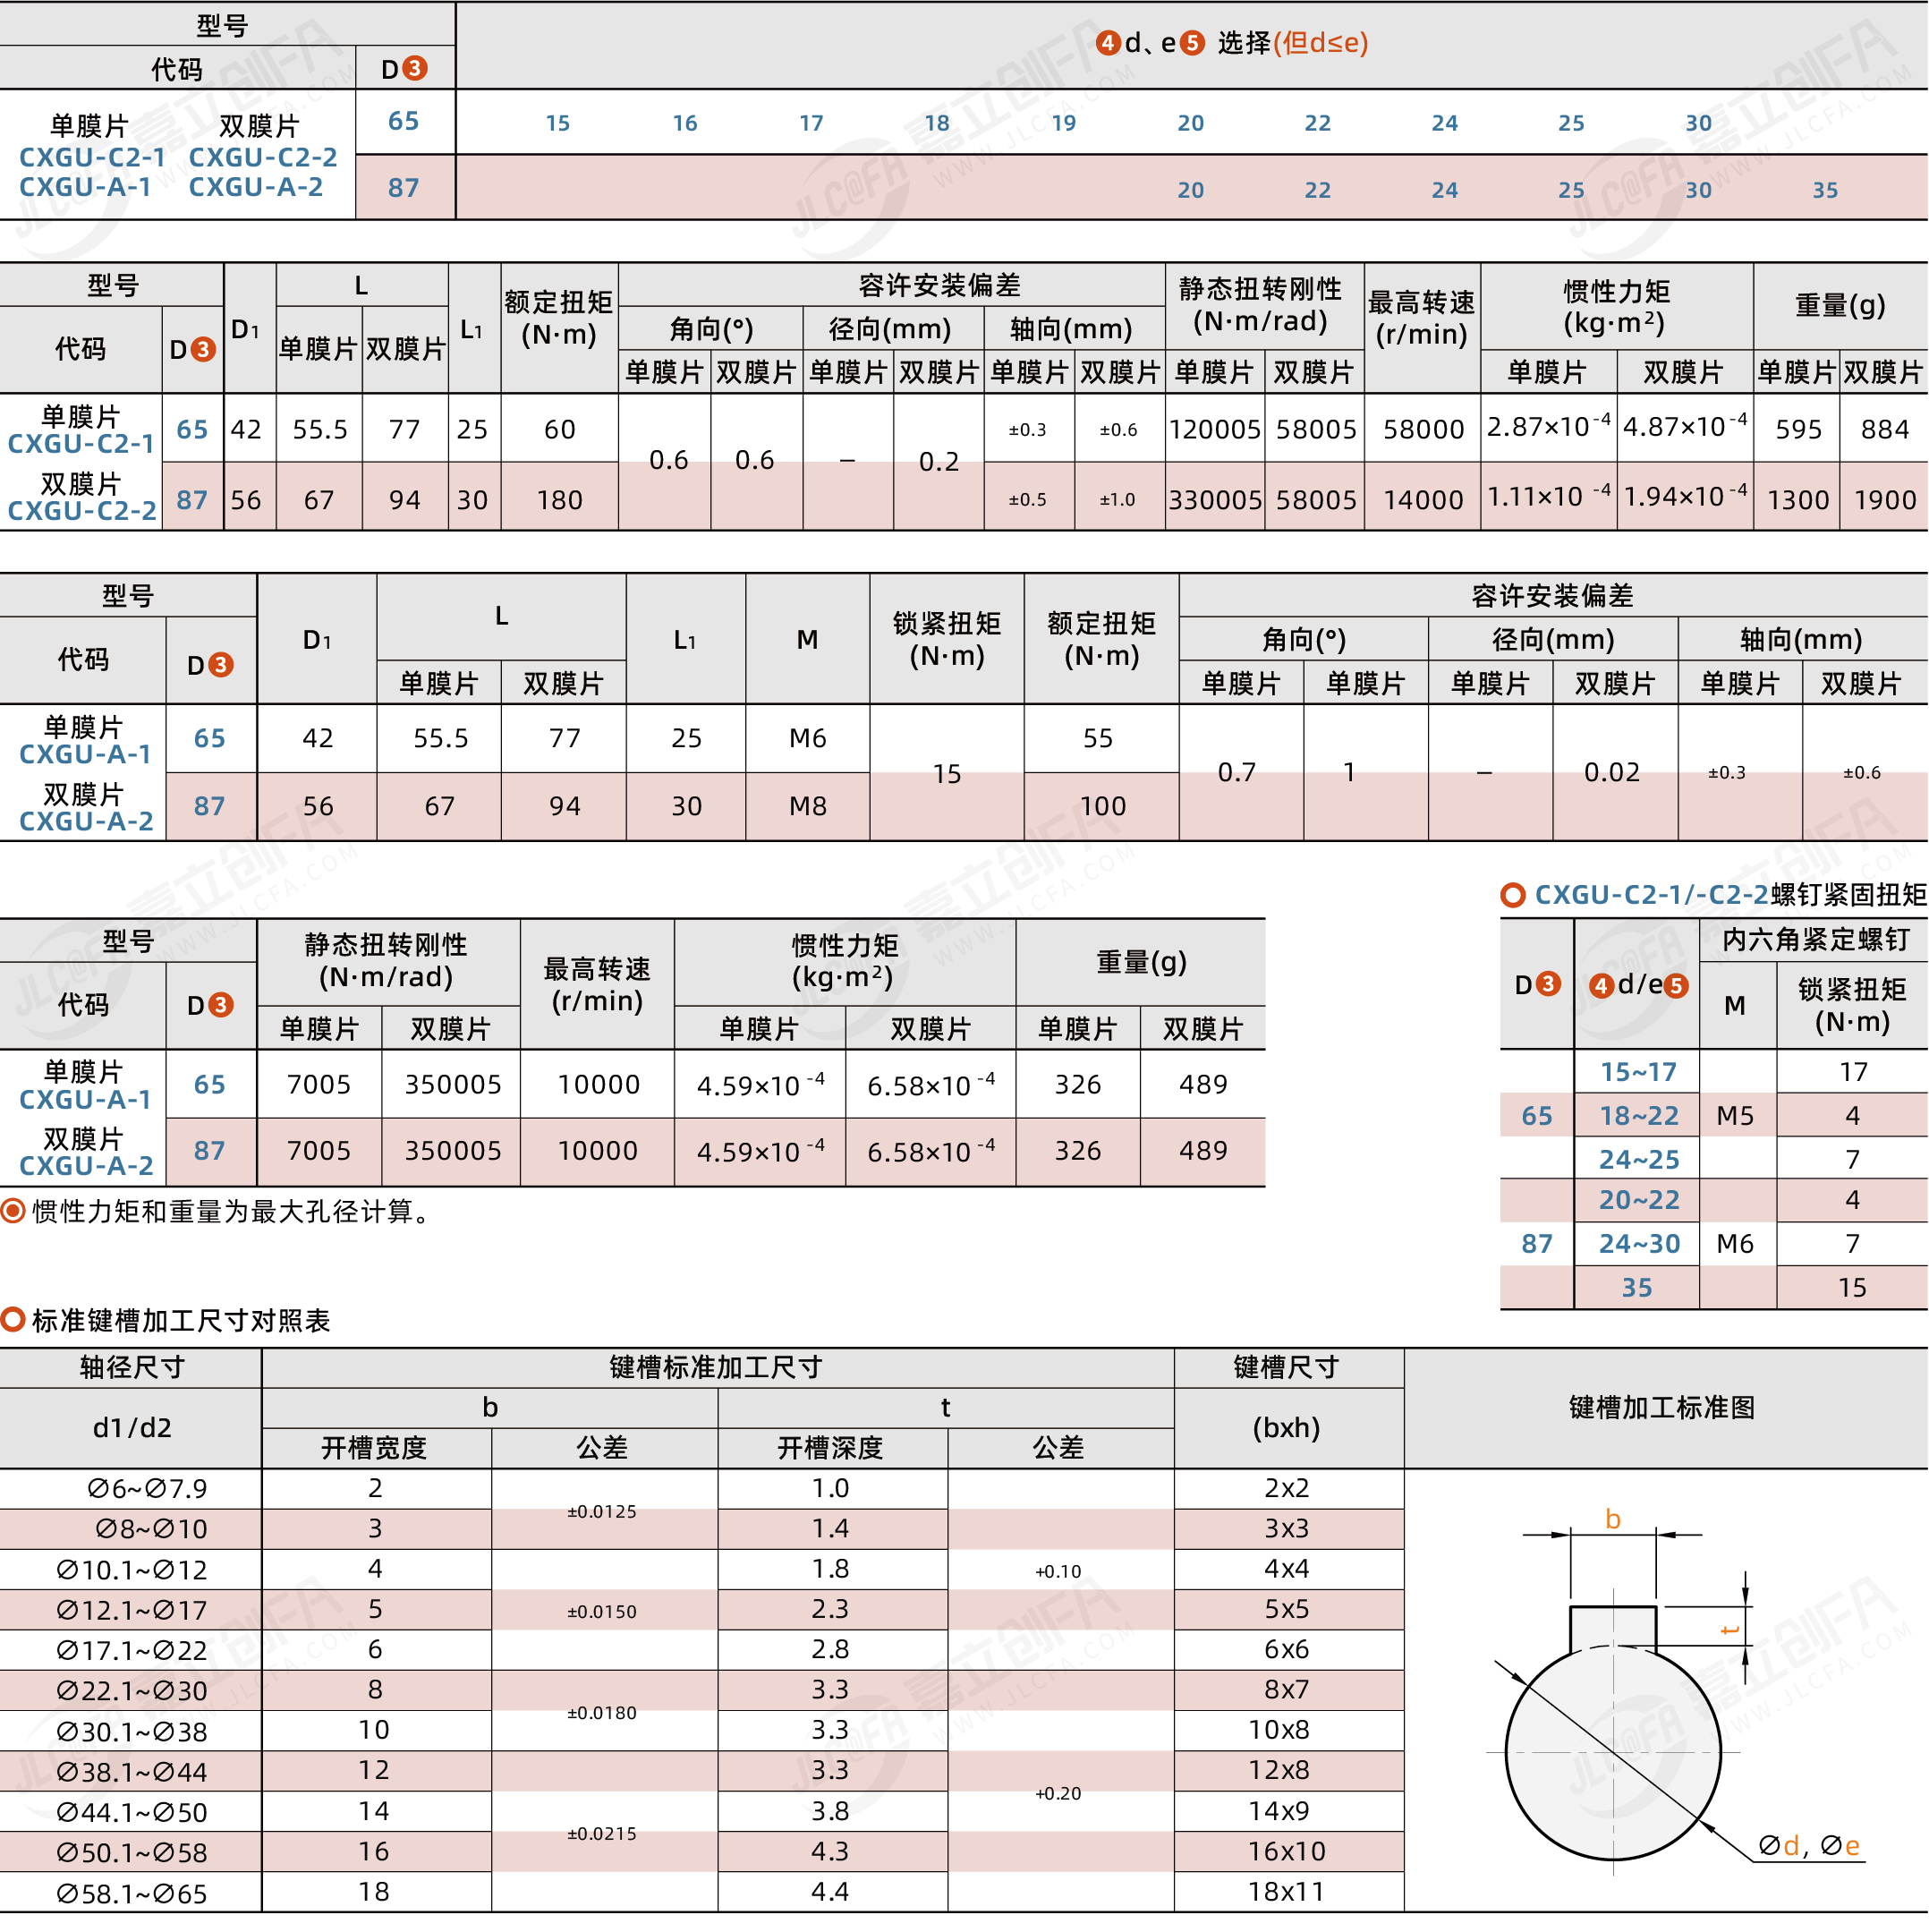Click the 'Ød, Øe' label on keyway diagram

coord(1808,1846)
